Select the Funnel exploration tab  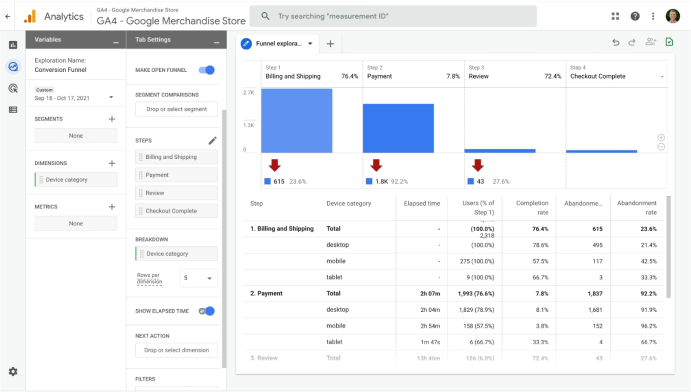click(278, 44)
